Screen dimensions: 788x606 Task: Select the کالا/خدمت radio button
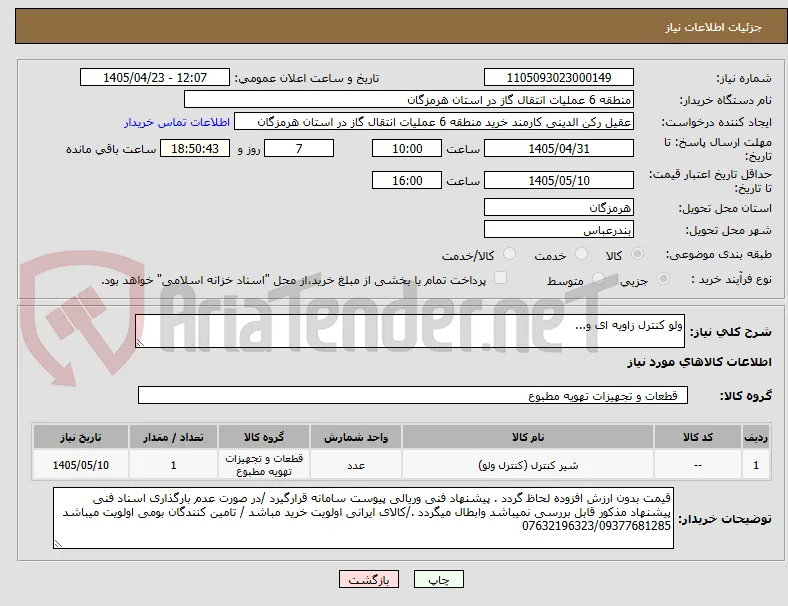coord(510,254)
